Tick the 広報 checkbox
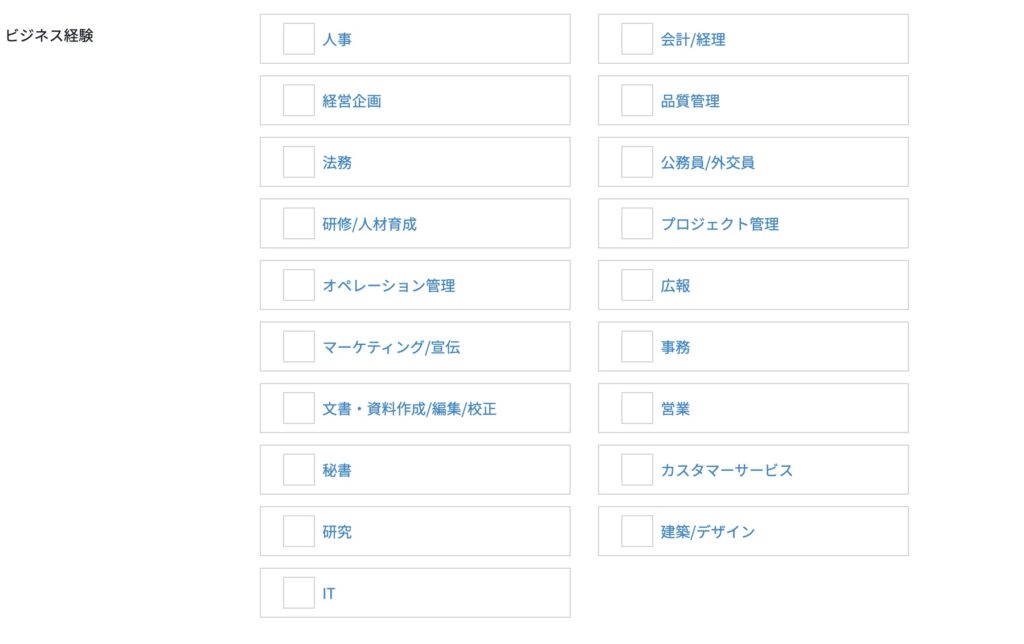This screenshot has height=644, width=1024. pos(636,285)
